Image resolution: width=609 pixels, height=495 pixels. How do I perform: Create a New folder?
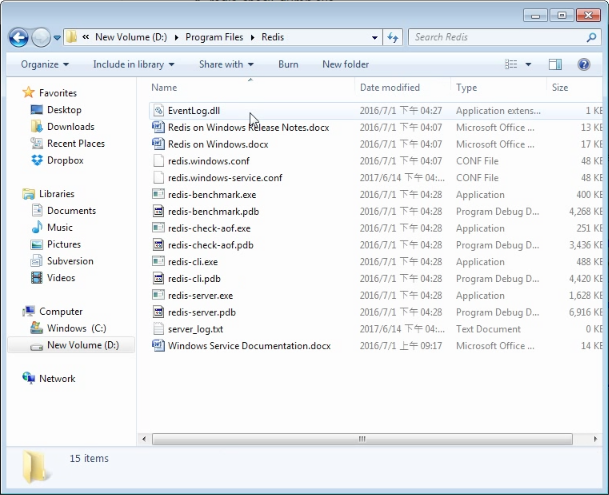tap(345, 64)
